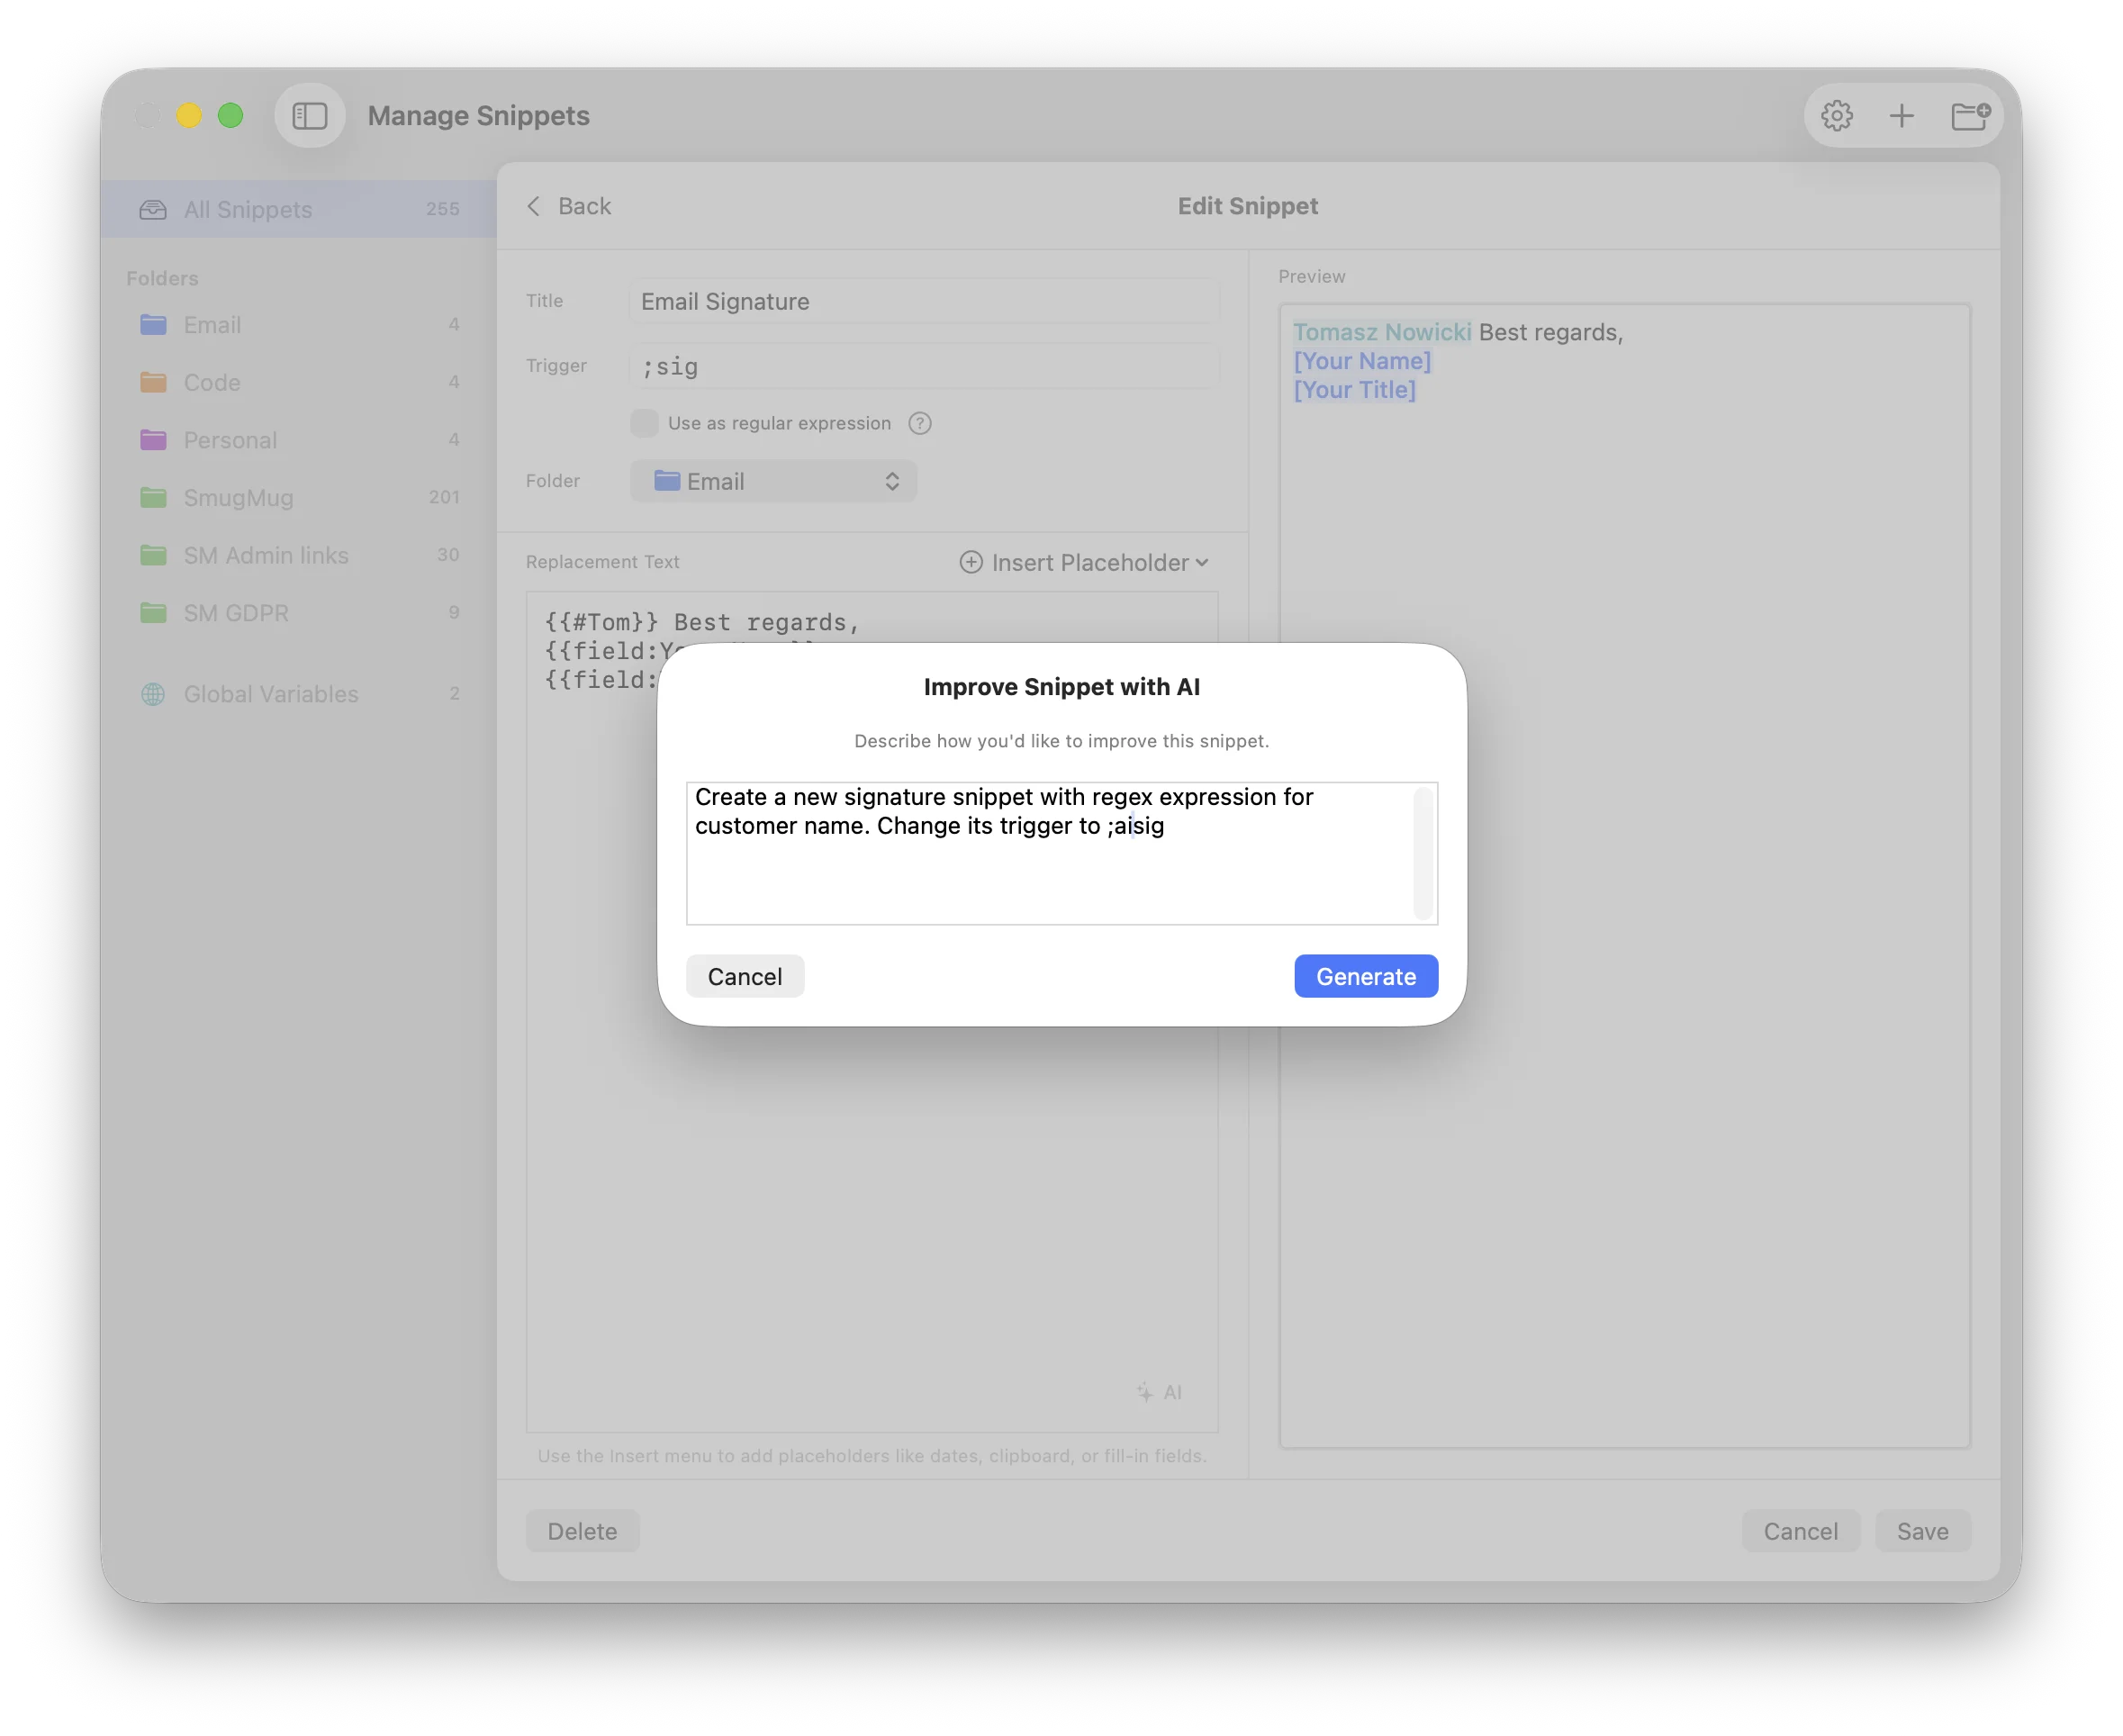
Task: Create a new snippet via plus icon
Action: pyautogui.click(x=1903, y=115)
